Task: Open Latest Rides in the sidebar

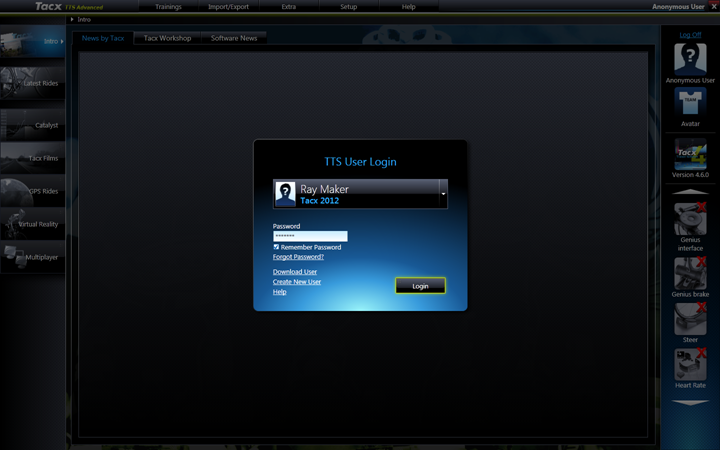Action: pos(32,83)
